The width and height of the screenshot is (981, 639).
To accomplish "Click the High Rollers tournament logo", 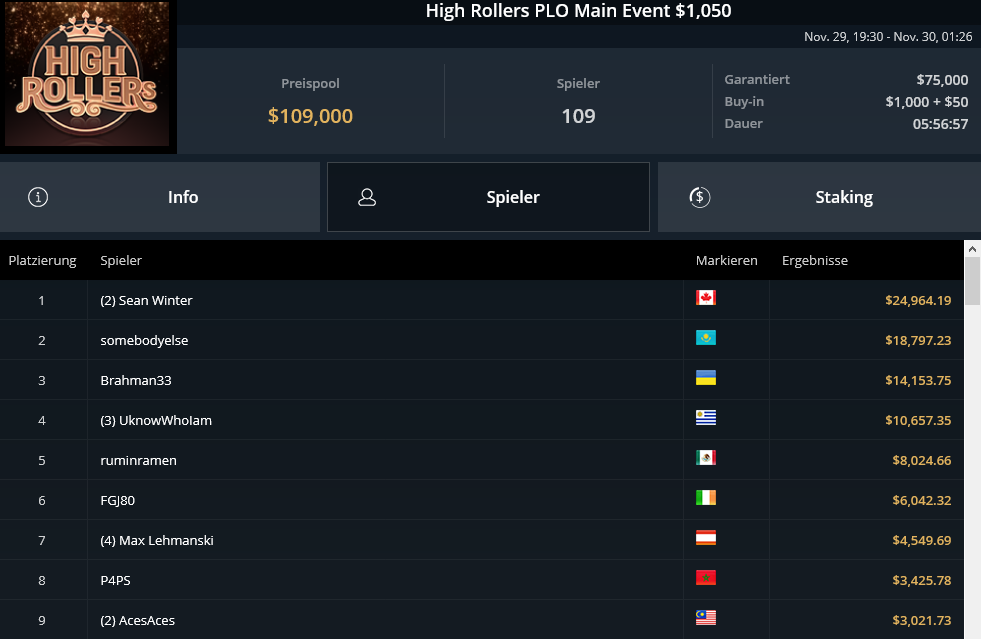I will (88, 77).
